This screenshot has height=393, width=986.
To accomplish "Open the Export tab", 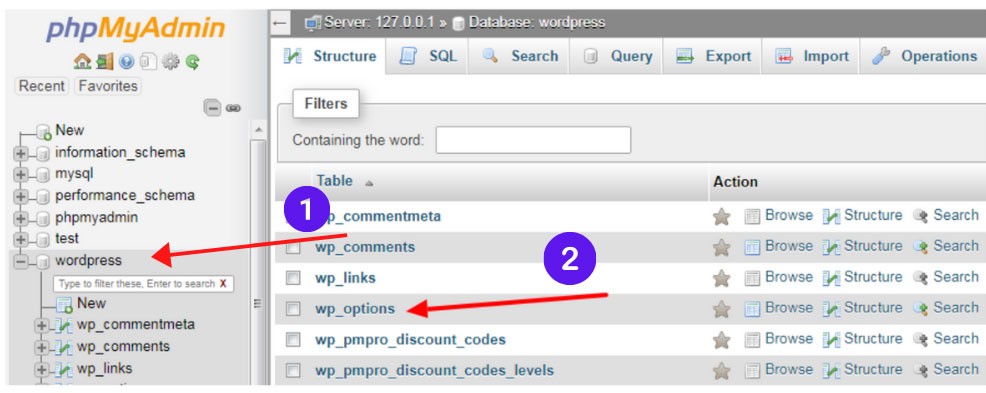I will pos(713,56).
